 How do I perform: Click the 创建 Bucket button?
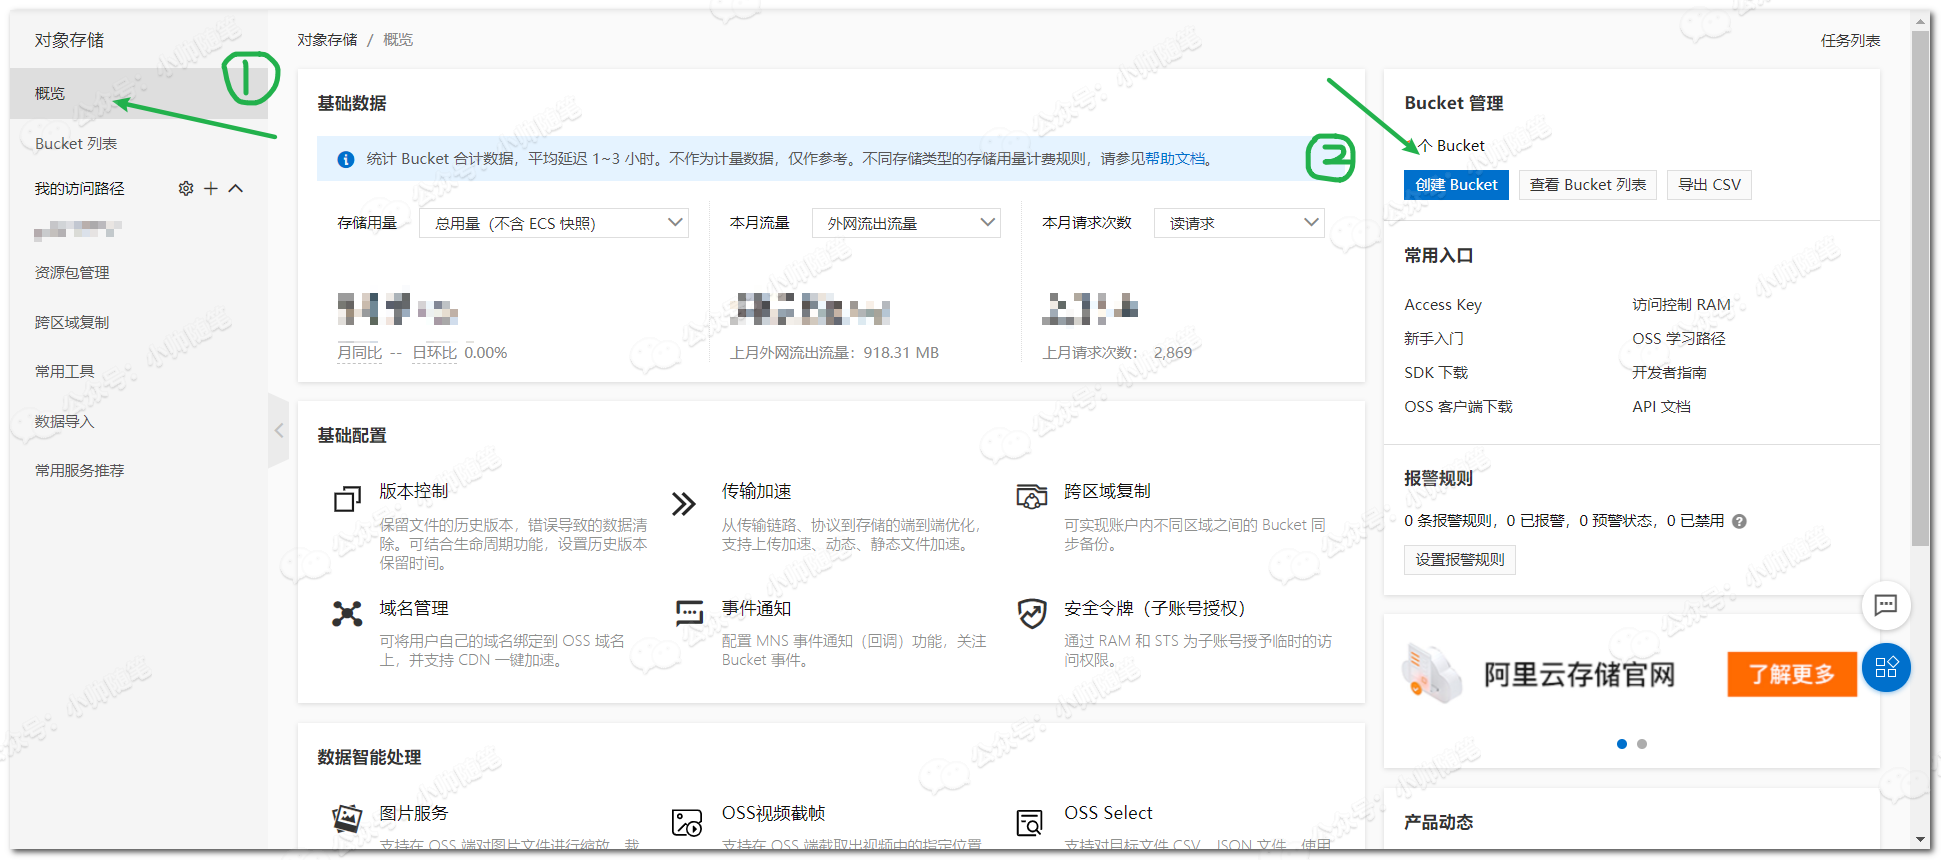1456,185
